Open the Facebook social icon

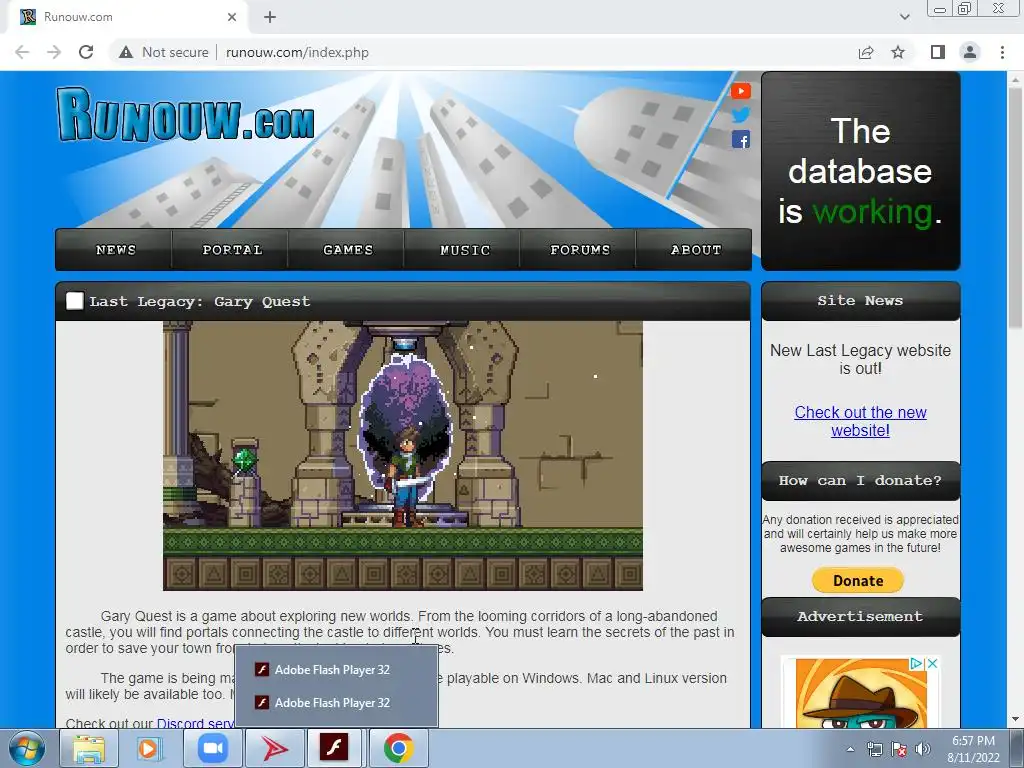click(x=741, y=139)
